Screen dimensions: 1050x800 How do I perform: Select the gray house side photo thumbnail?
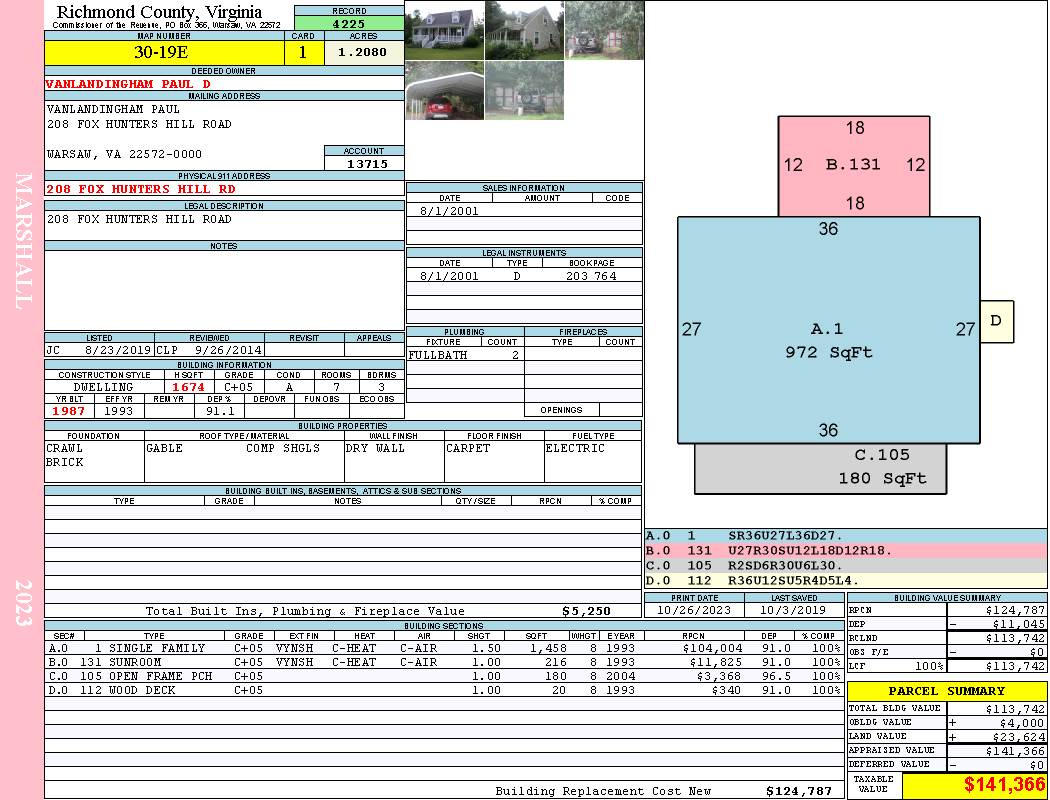click(524, 30)
